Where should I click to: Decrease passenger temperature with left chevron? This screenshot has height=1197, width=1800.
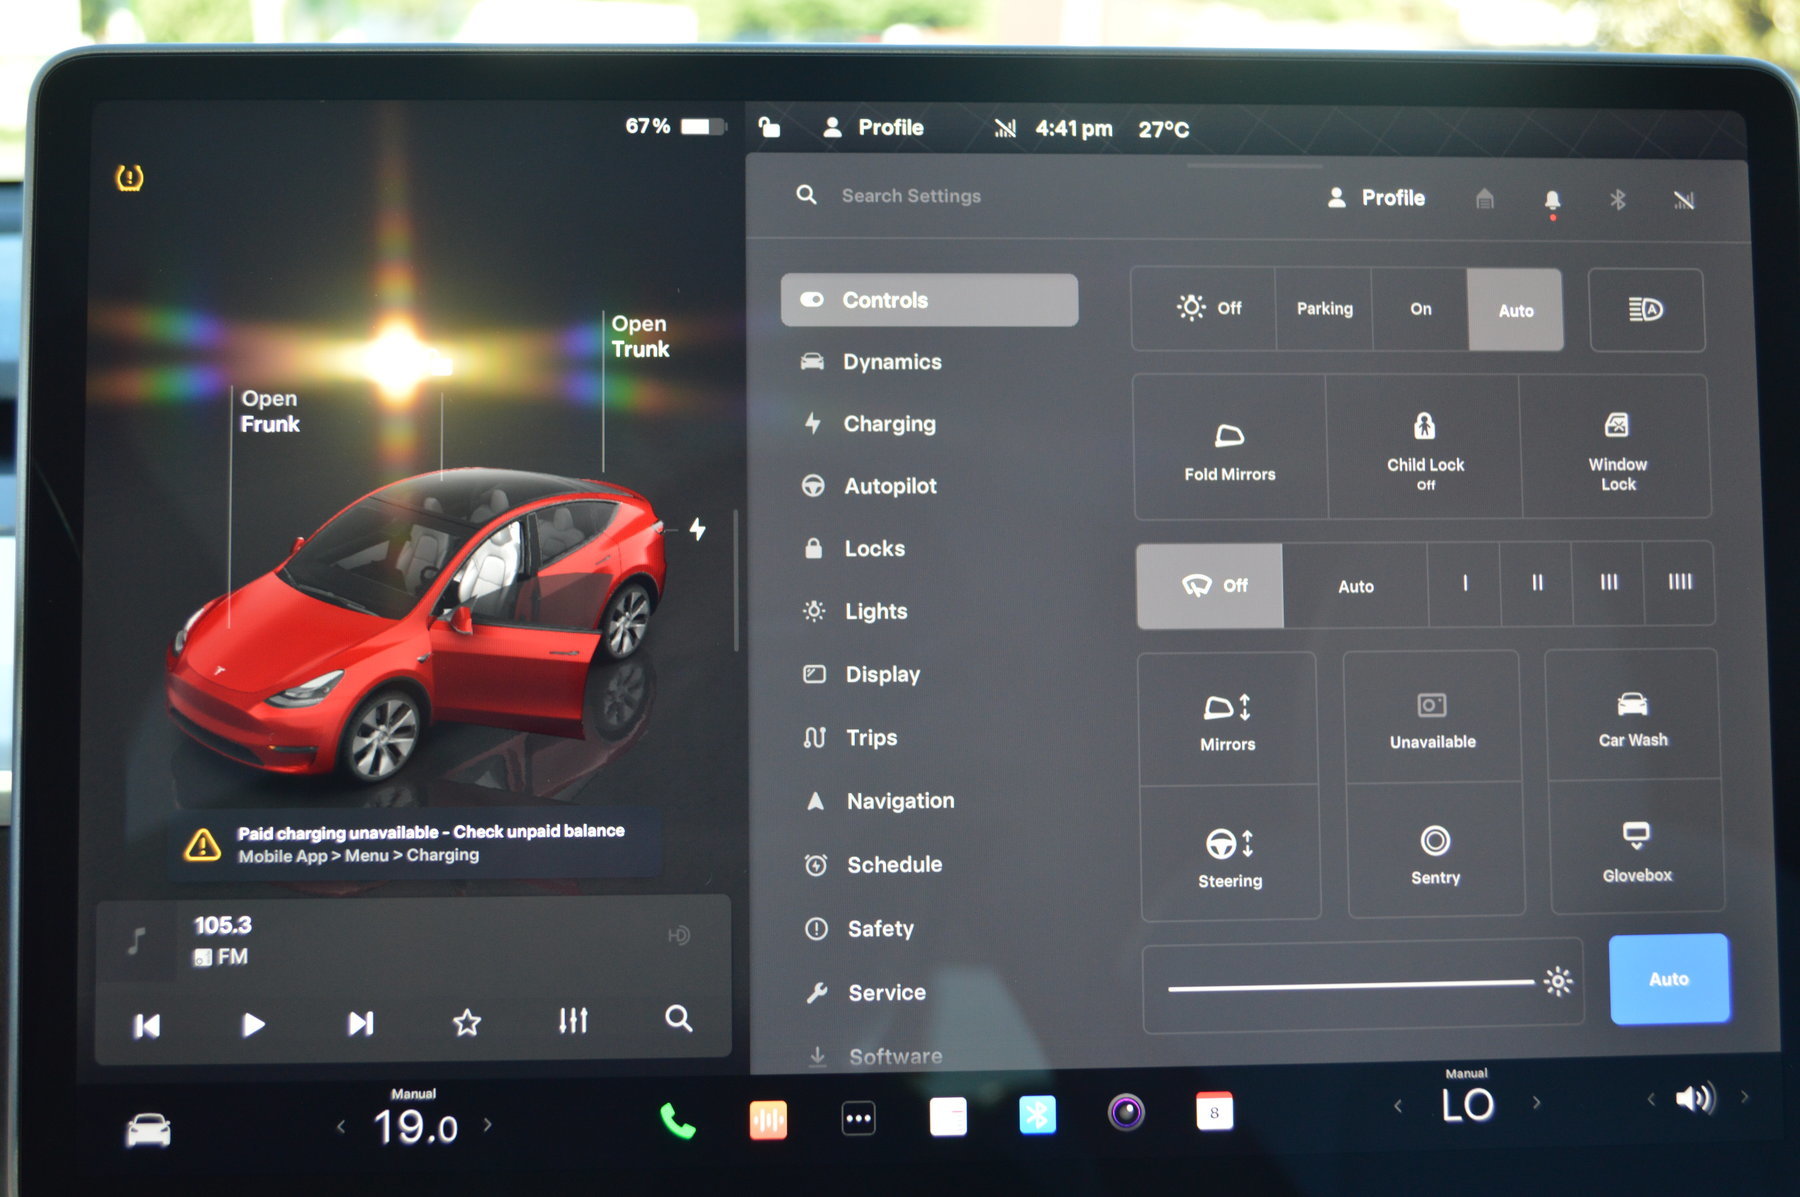point(1398,1105)
